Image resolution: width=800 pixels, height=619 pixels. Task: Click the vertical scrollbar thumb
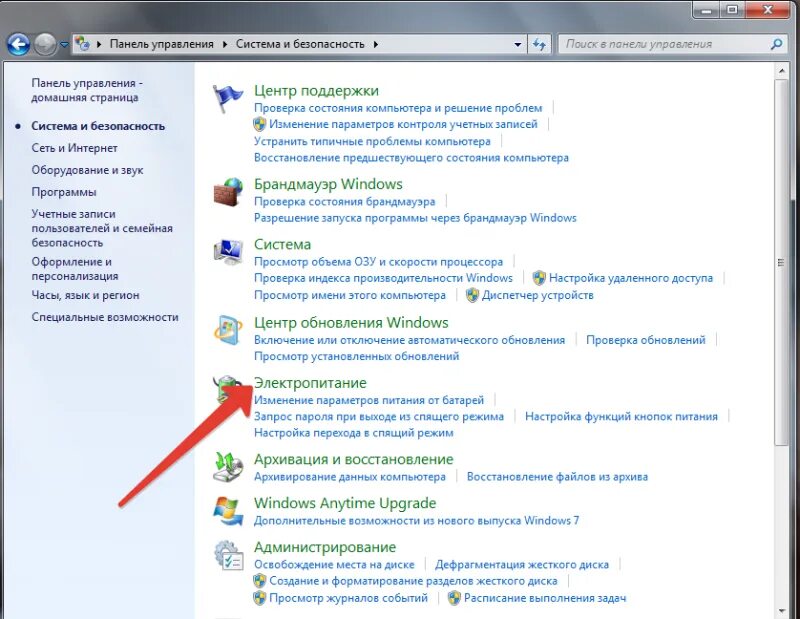click(x=781, y=262)
